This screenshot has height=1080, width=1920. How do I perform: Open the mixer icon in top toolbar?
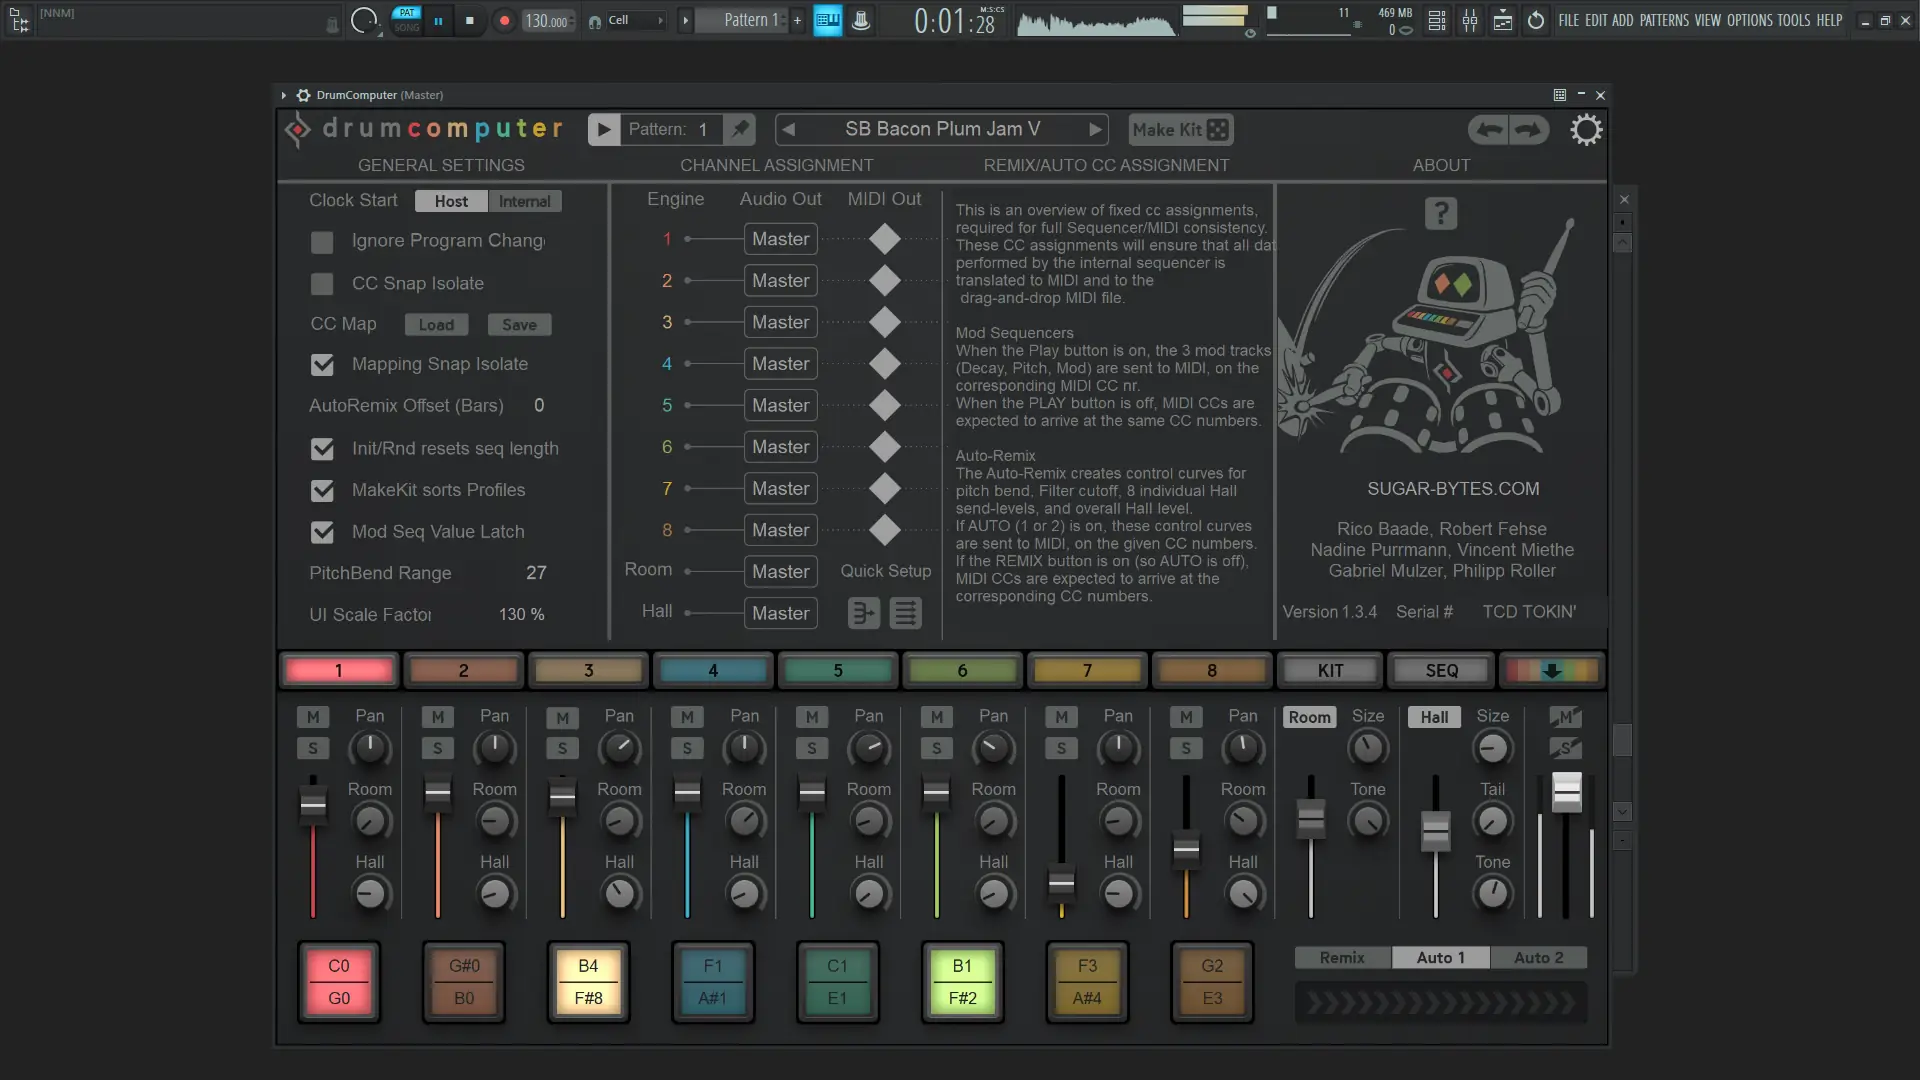(1470, 20)
